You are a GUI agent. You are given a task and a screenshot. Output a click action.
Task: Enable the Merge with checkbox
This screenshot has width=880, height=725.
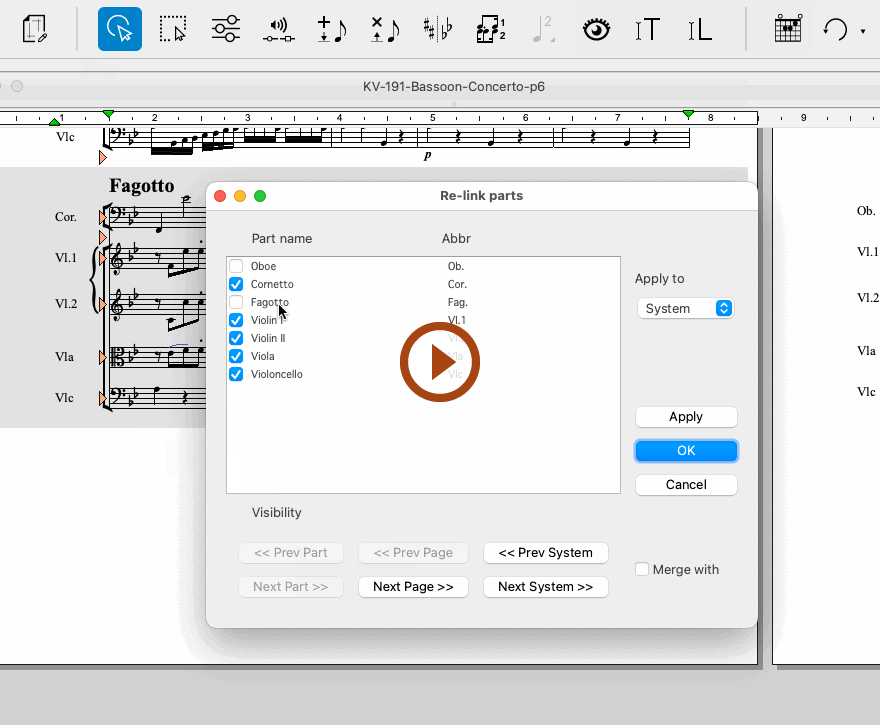(642, 569)
